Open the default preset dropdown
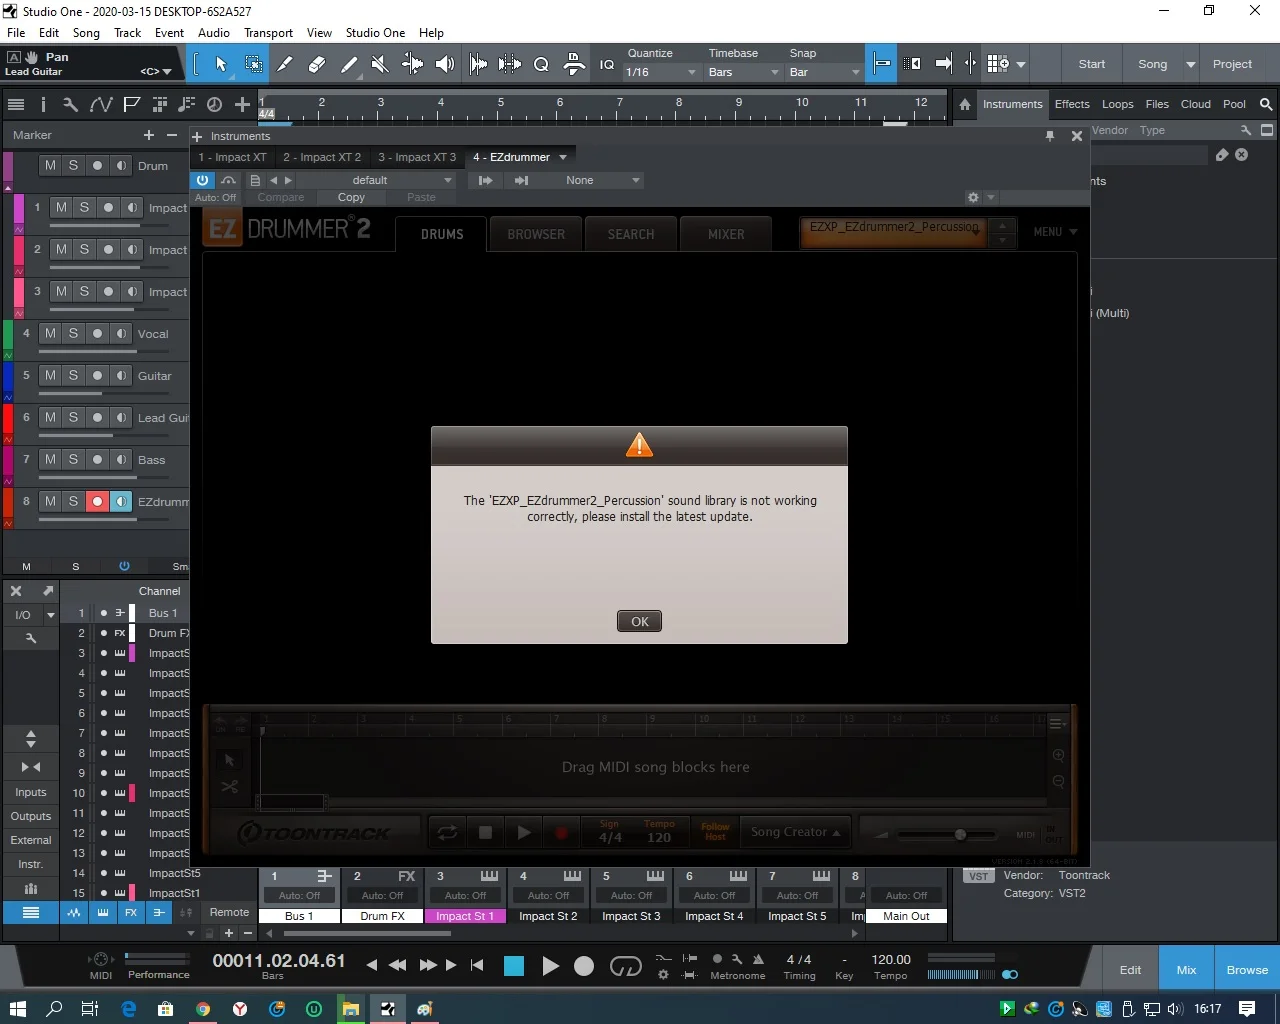The height and width of the screenshot is (1024, 1280). click(376, 180)
